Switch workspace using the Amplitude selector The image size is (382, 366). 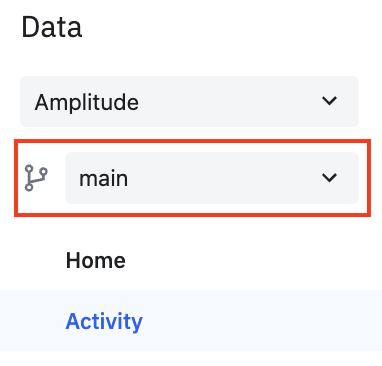(189, 101)
